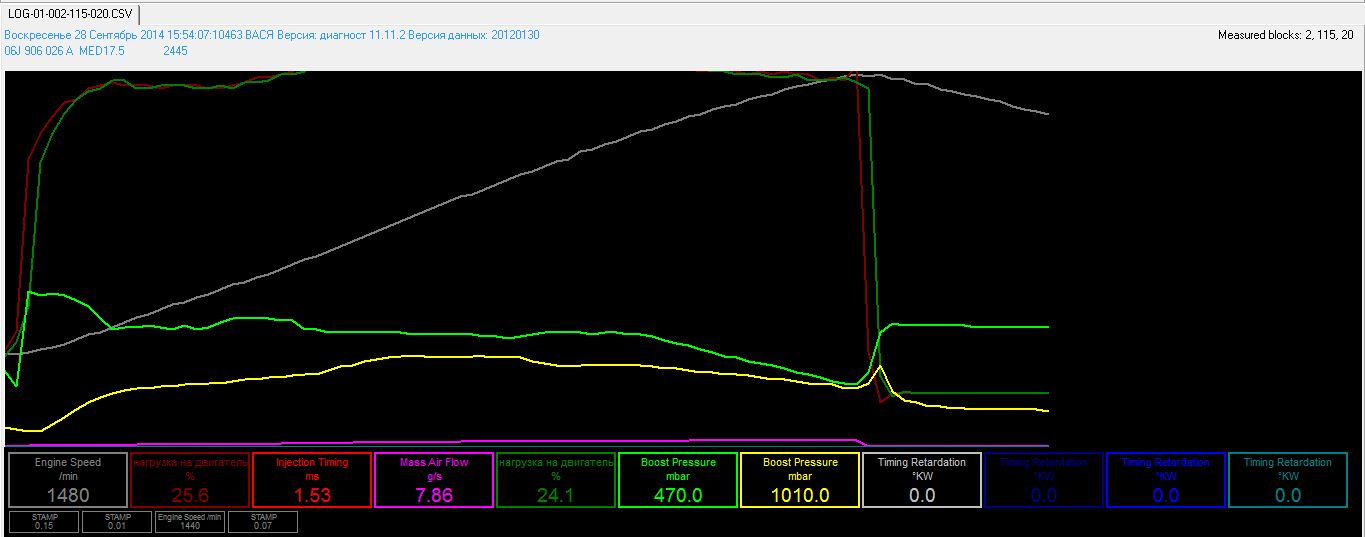Select the LOG-01-002-115-020.CSV tab
1365x537 pixels.
click(69, 14)
